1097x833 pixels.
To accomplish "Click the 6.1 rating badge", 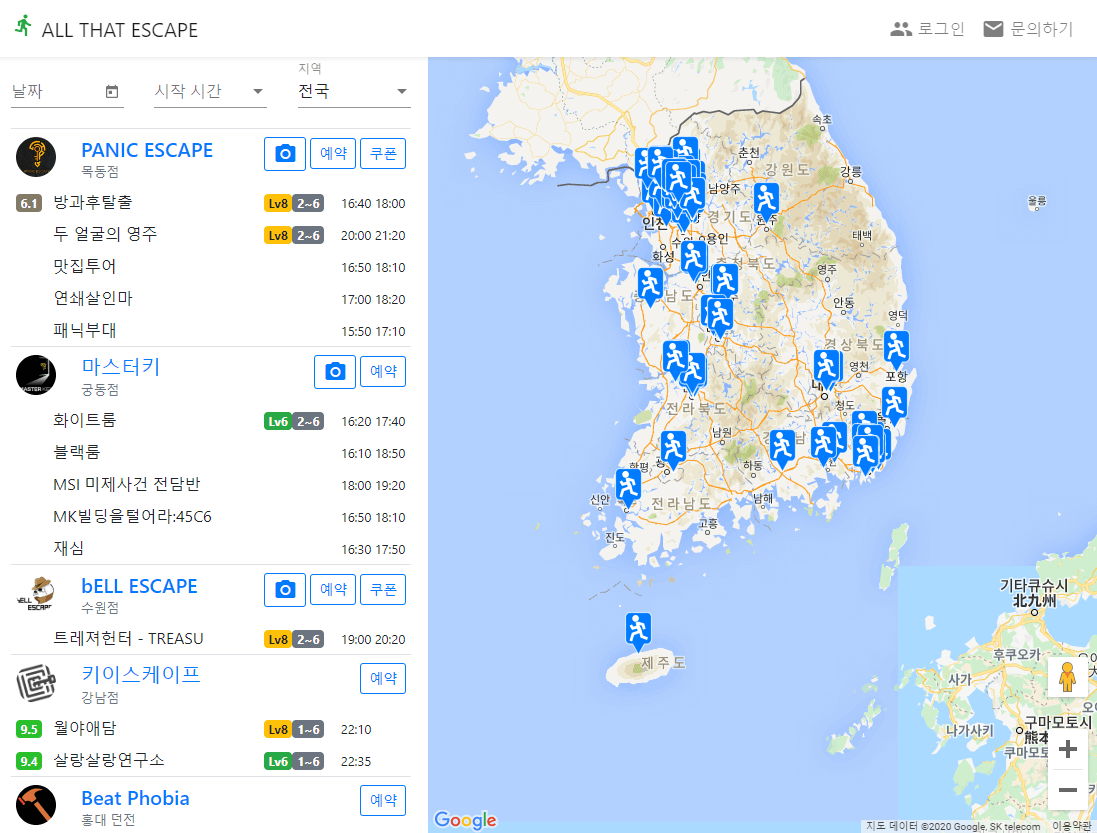I will pyautogui.click(x=29, y=204).
